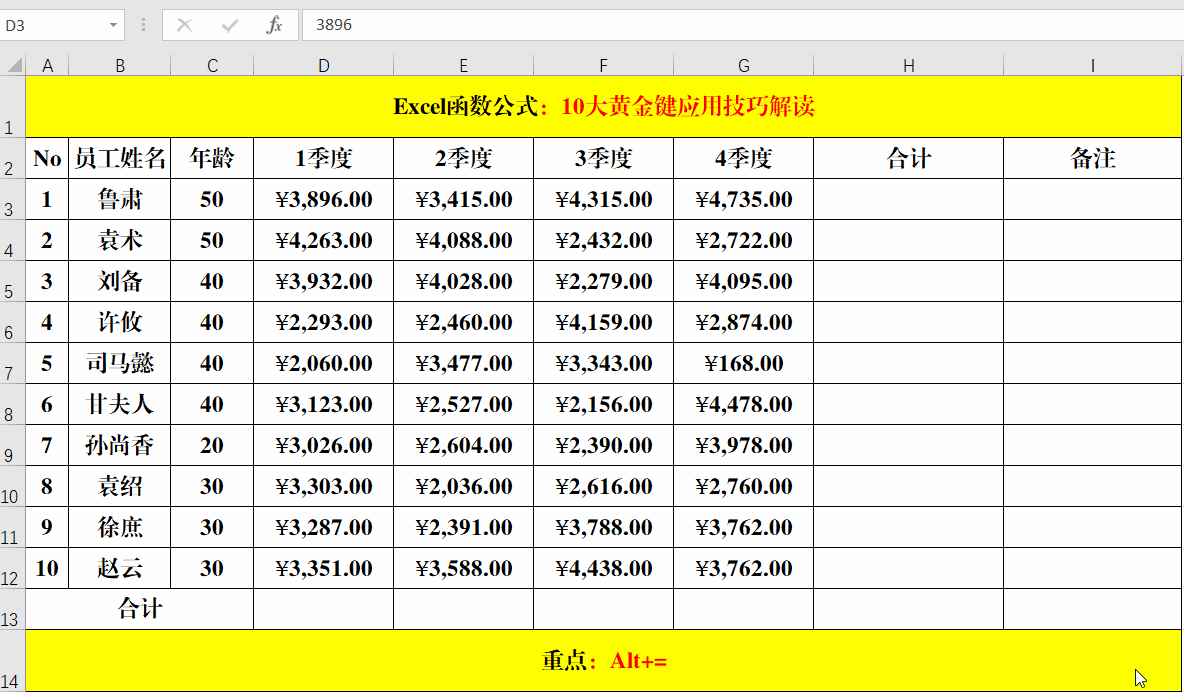Click the 'No' header cell
This screenshot has width=1184, height=692.
[48, 159]
